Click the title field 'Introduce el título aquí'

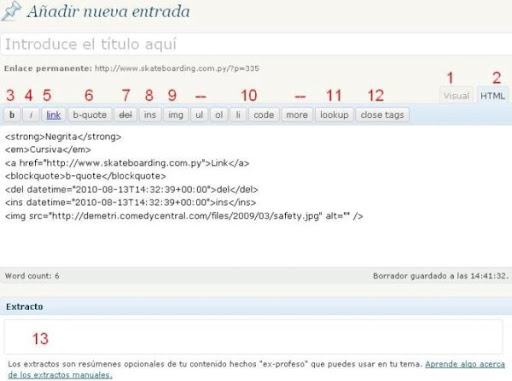tap(257, 44)
